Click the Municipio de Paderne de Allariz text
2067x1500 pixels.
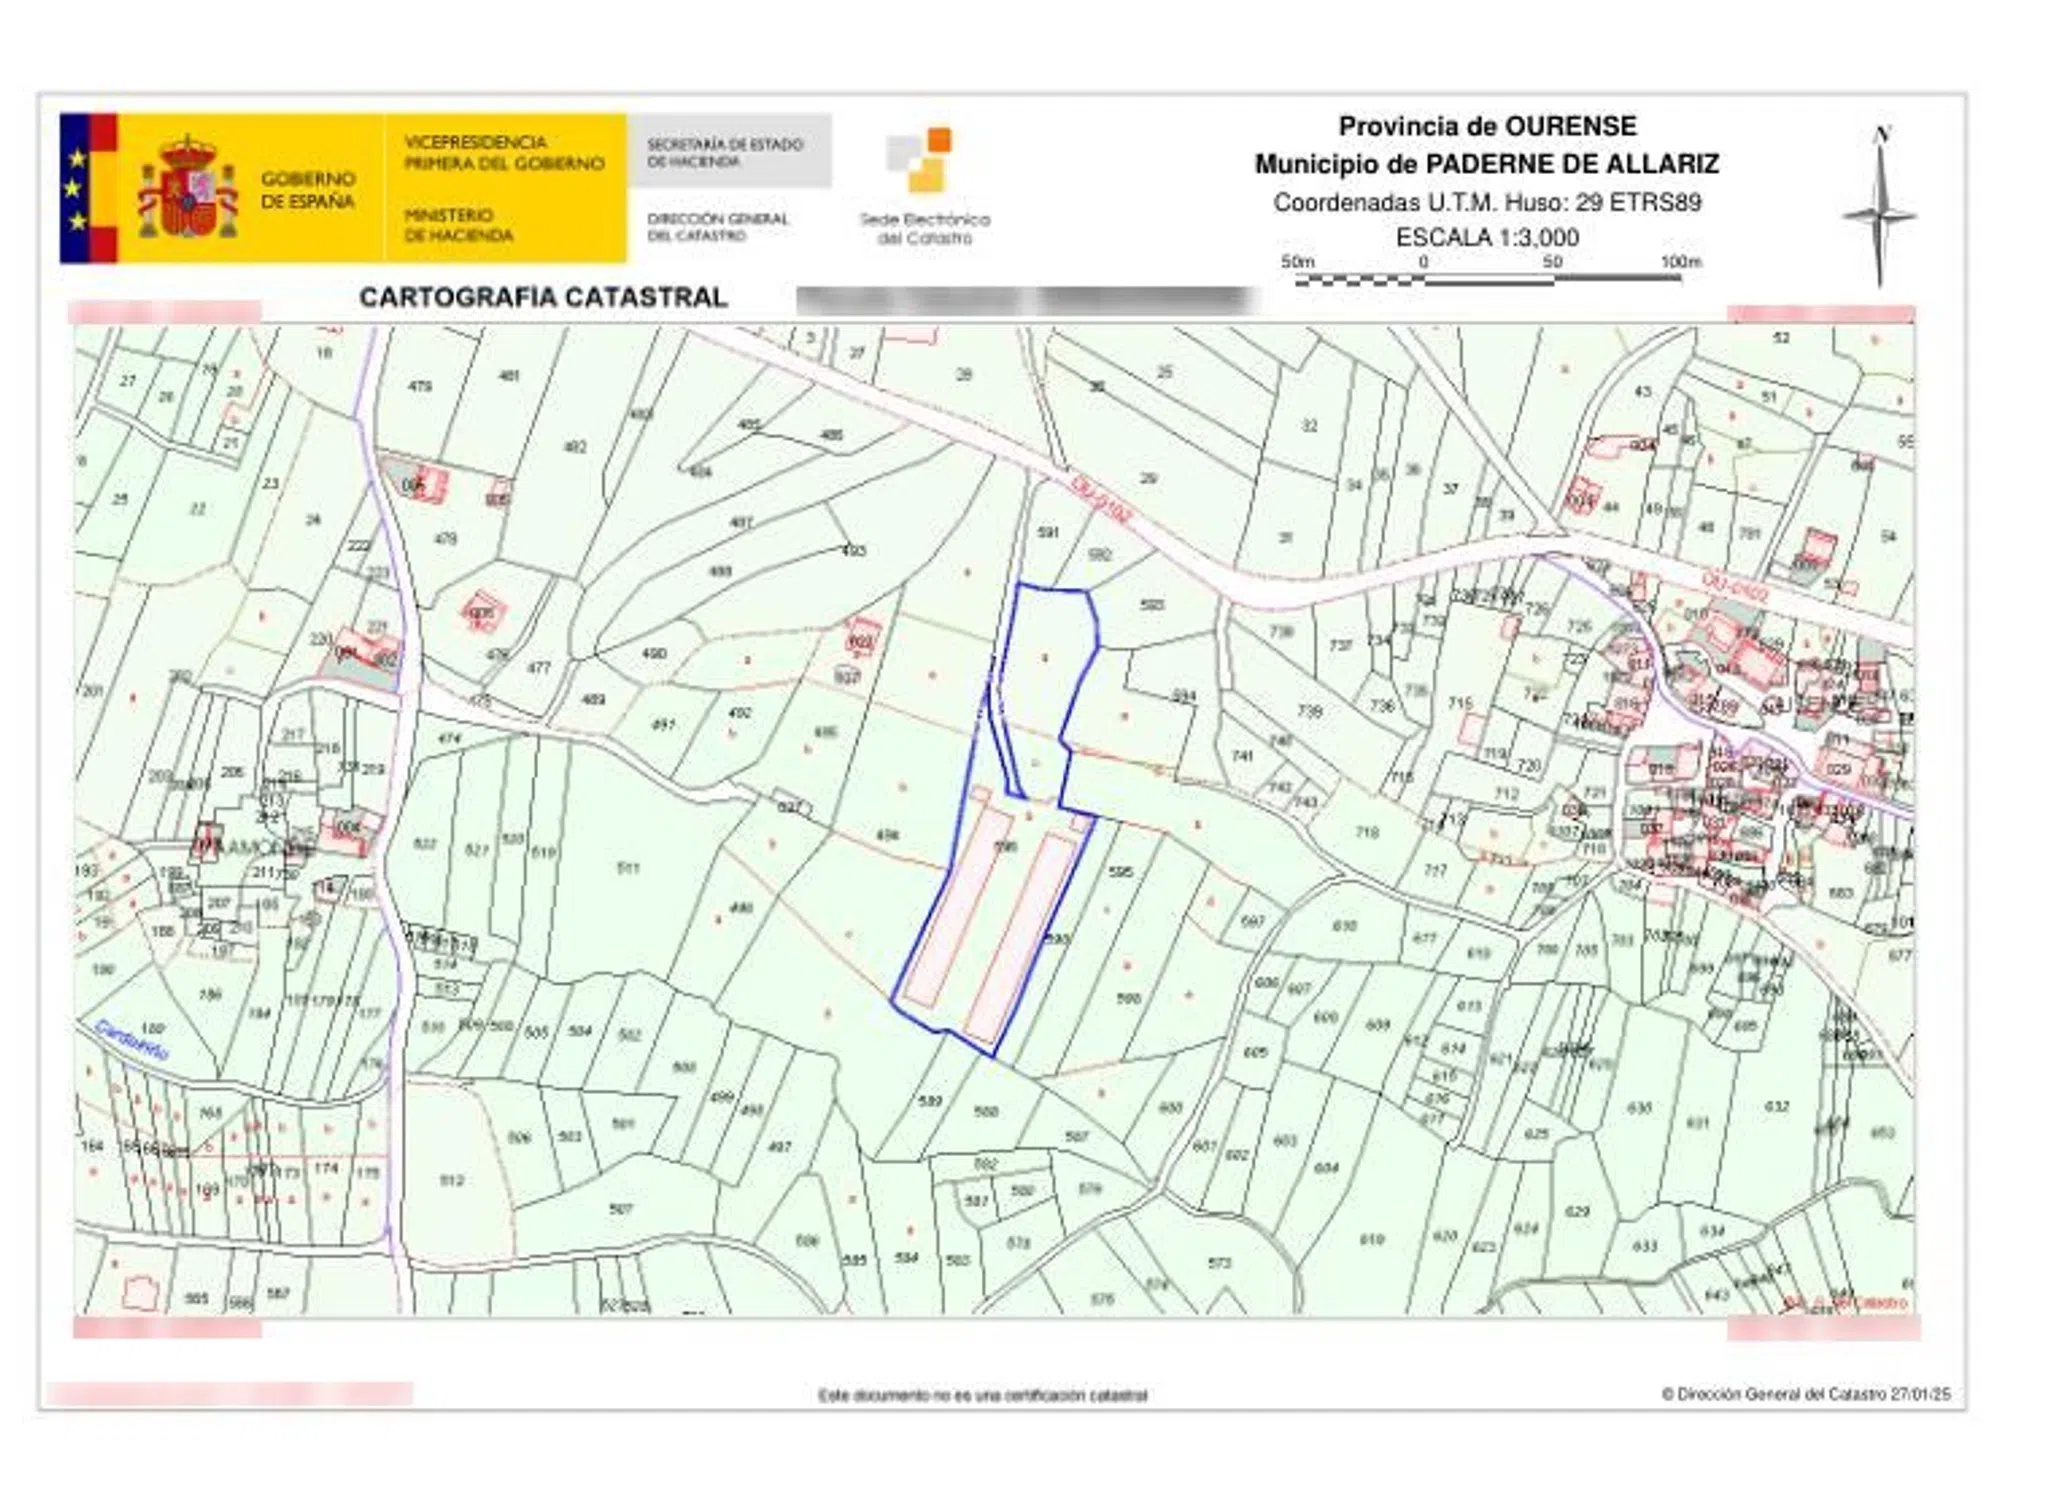[1487, 164]
